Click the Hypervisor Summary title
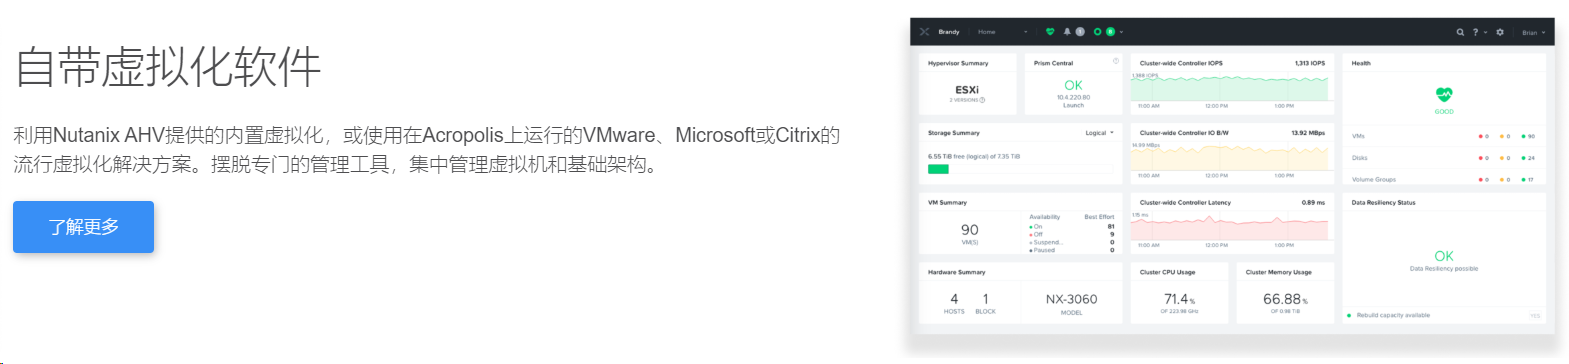 [x=958, y=63]
